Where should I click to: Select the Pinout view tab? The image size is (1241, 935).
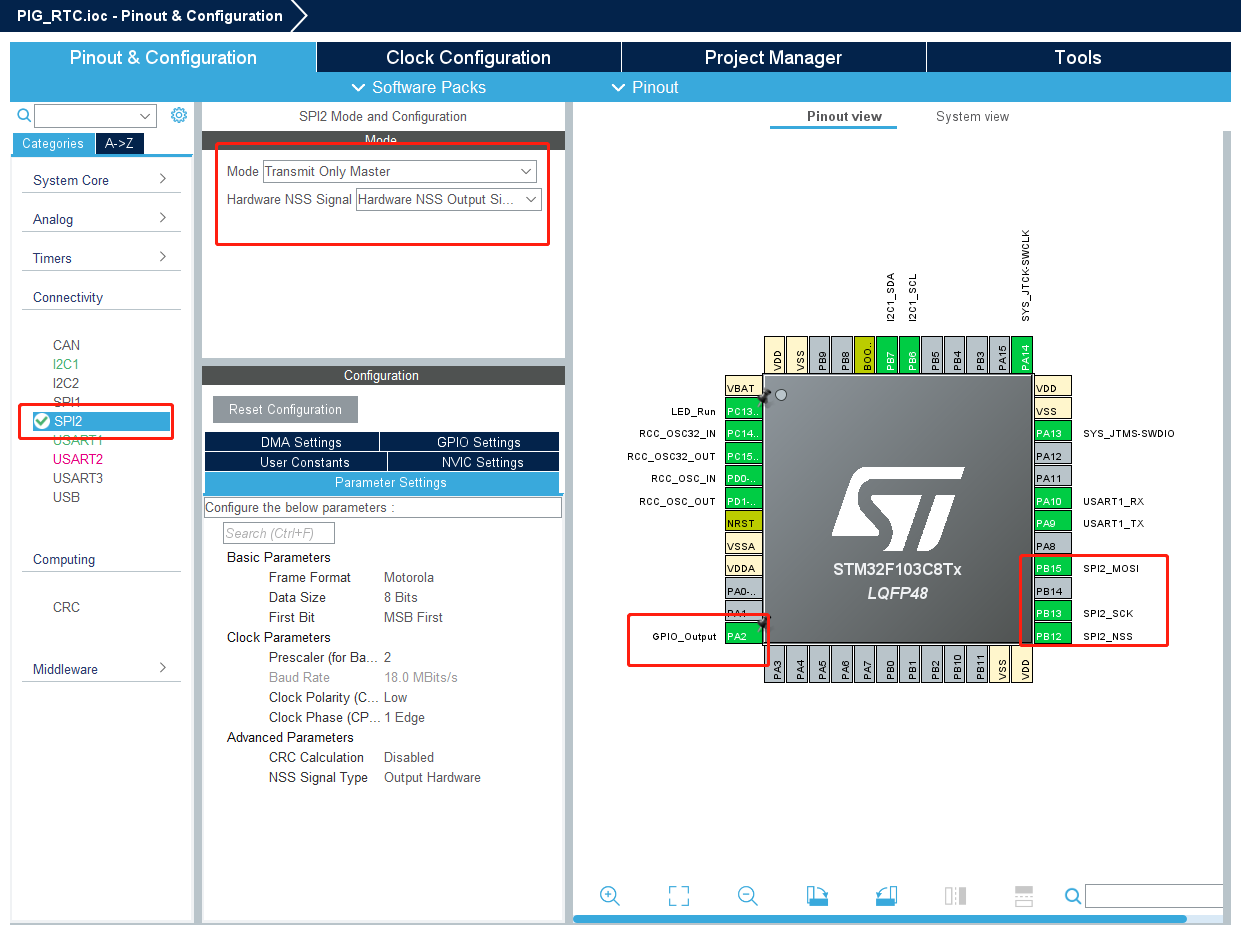(x=844, y=116)
